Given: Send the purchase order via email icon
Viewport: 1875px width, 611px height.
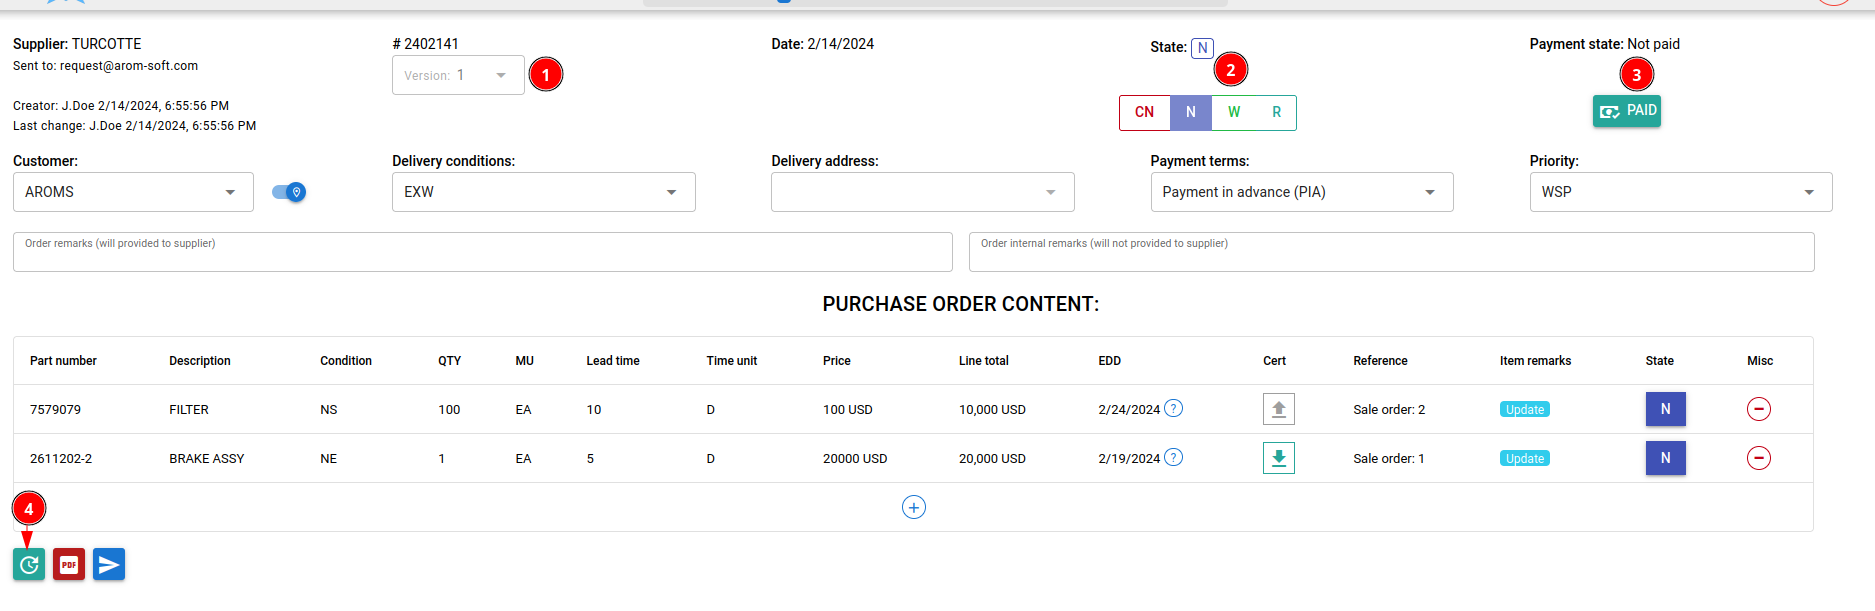Looking at the screenshot, I should click(109, 565).
